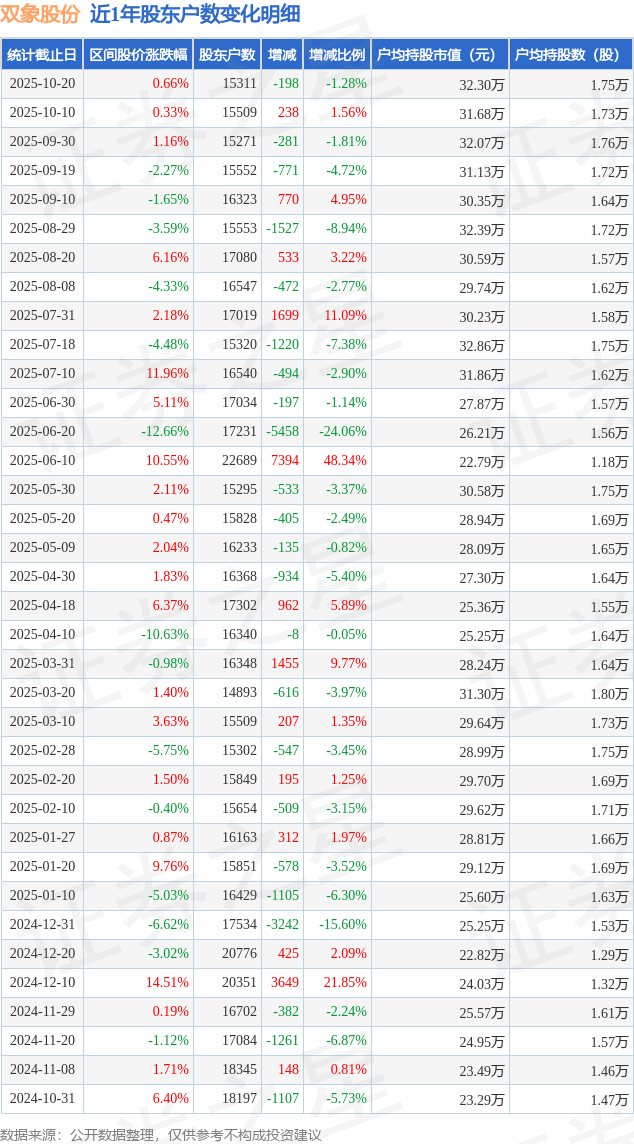Click the 数据来源 footer note text
The image size is (634, 1144).
(160, 1135)
